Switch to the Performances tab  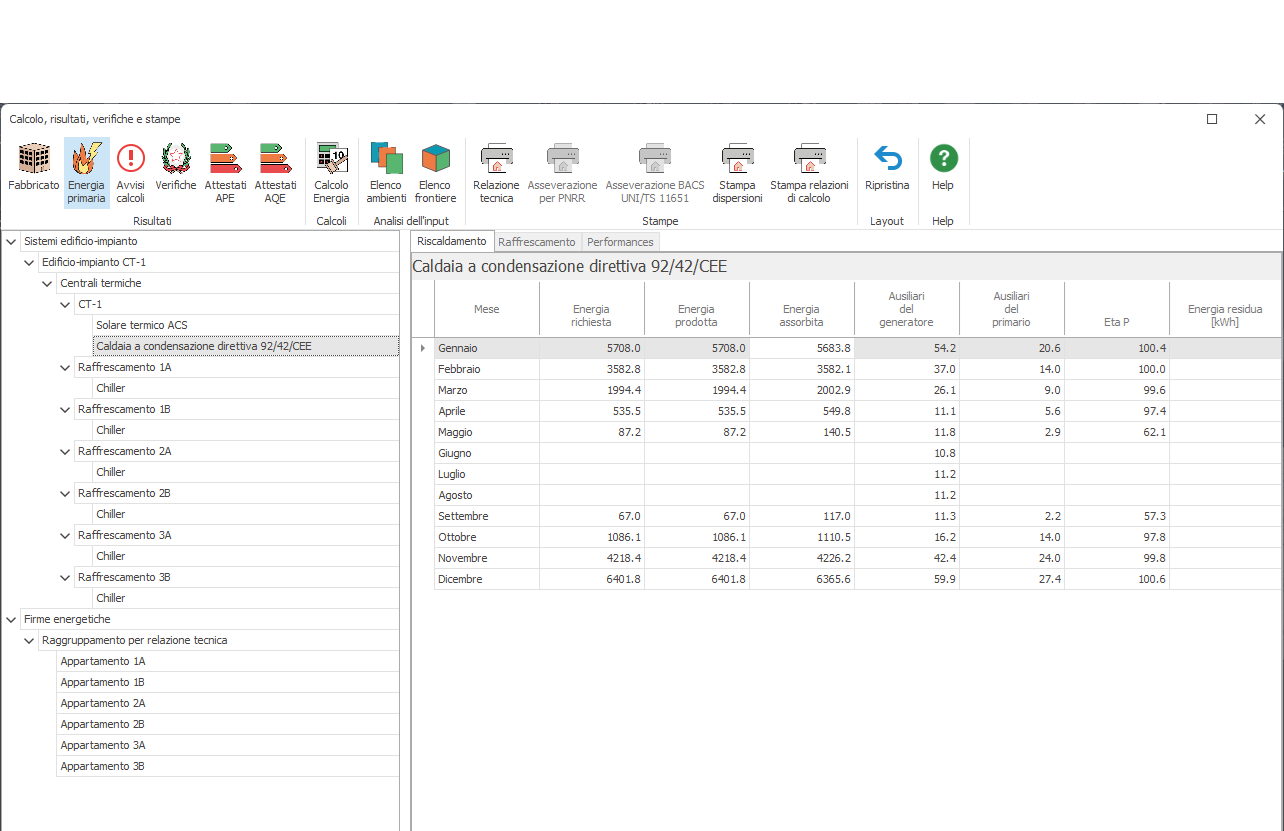tap(620, 242)
